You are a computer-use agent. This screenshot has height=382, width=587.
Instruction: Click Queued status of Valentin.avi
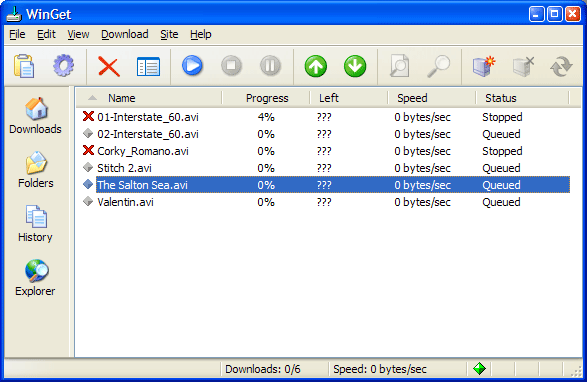[x=501, y=202]
